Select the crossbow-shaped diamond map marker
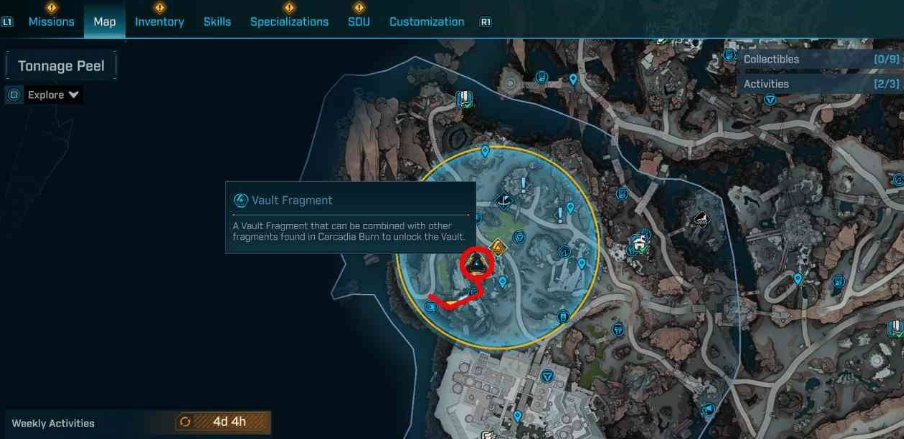The image size is (904, 439). (x=504, y=201)
